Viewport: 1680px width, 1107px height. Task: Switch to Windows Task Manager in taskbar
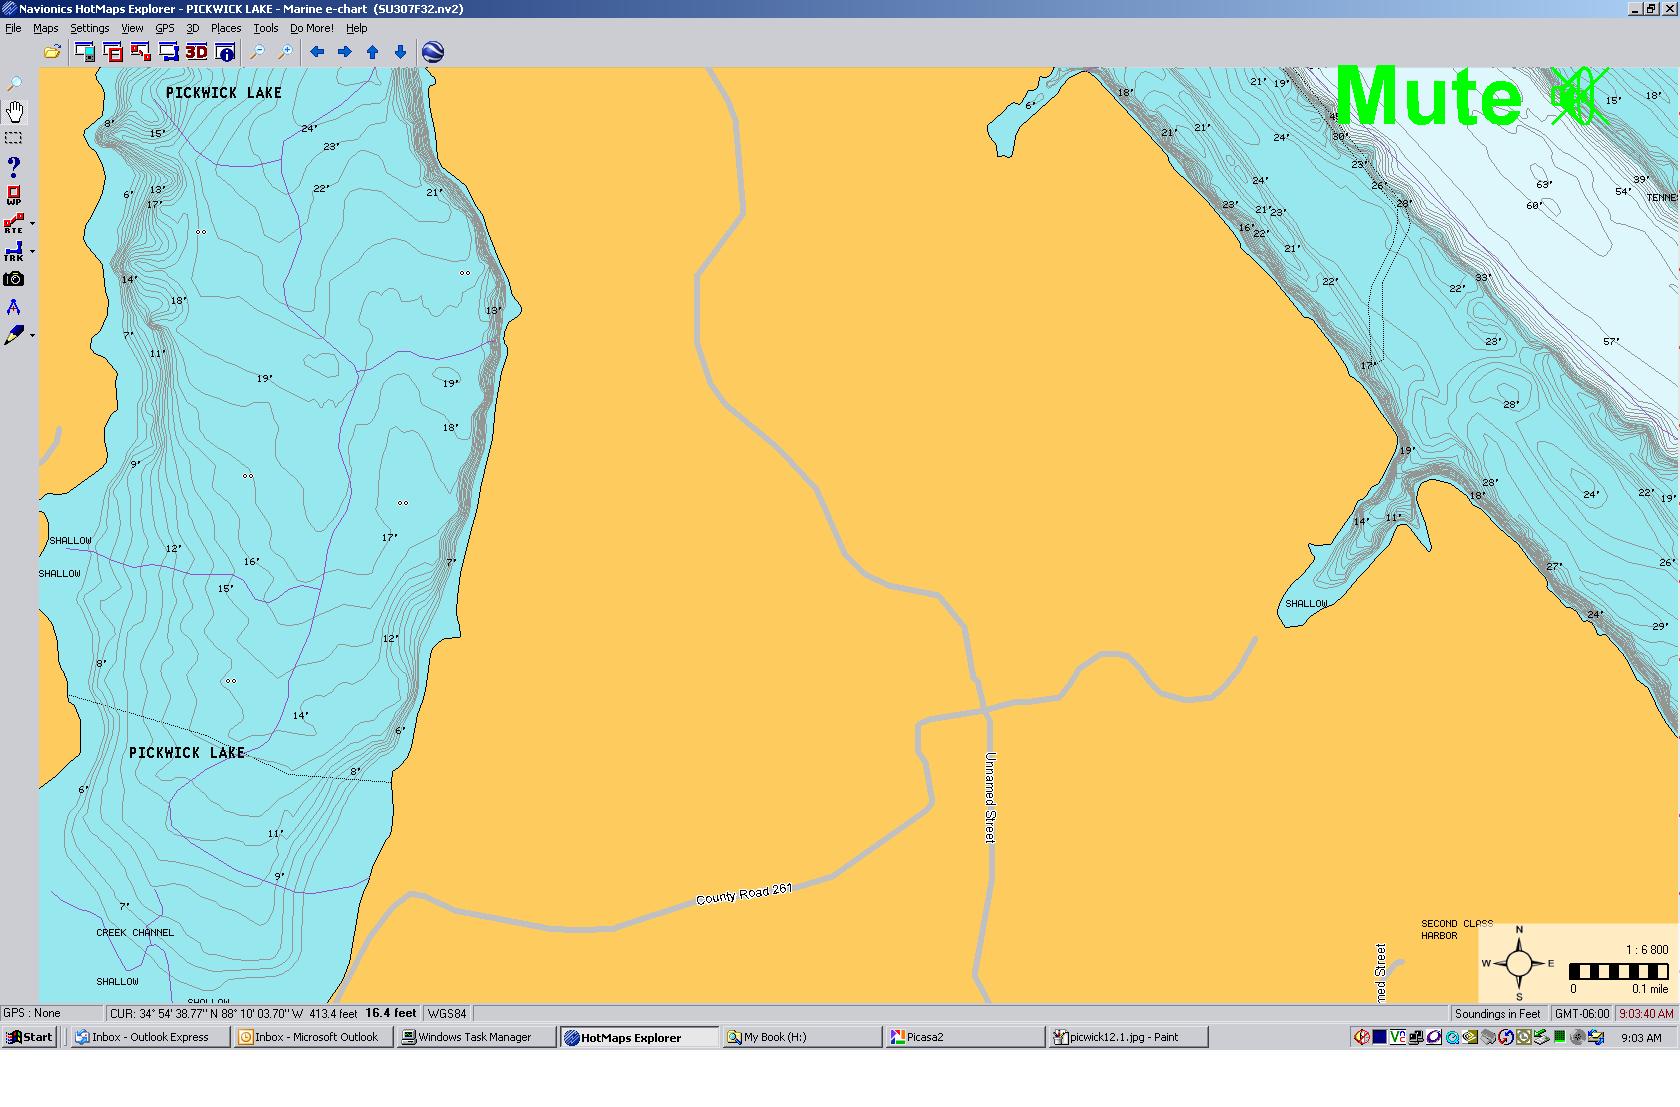[475, 1037]
